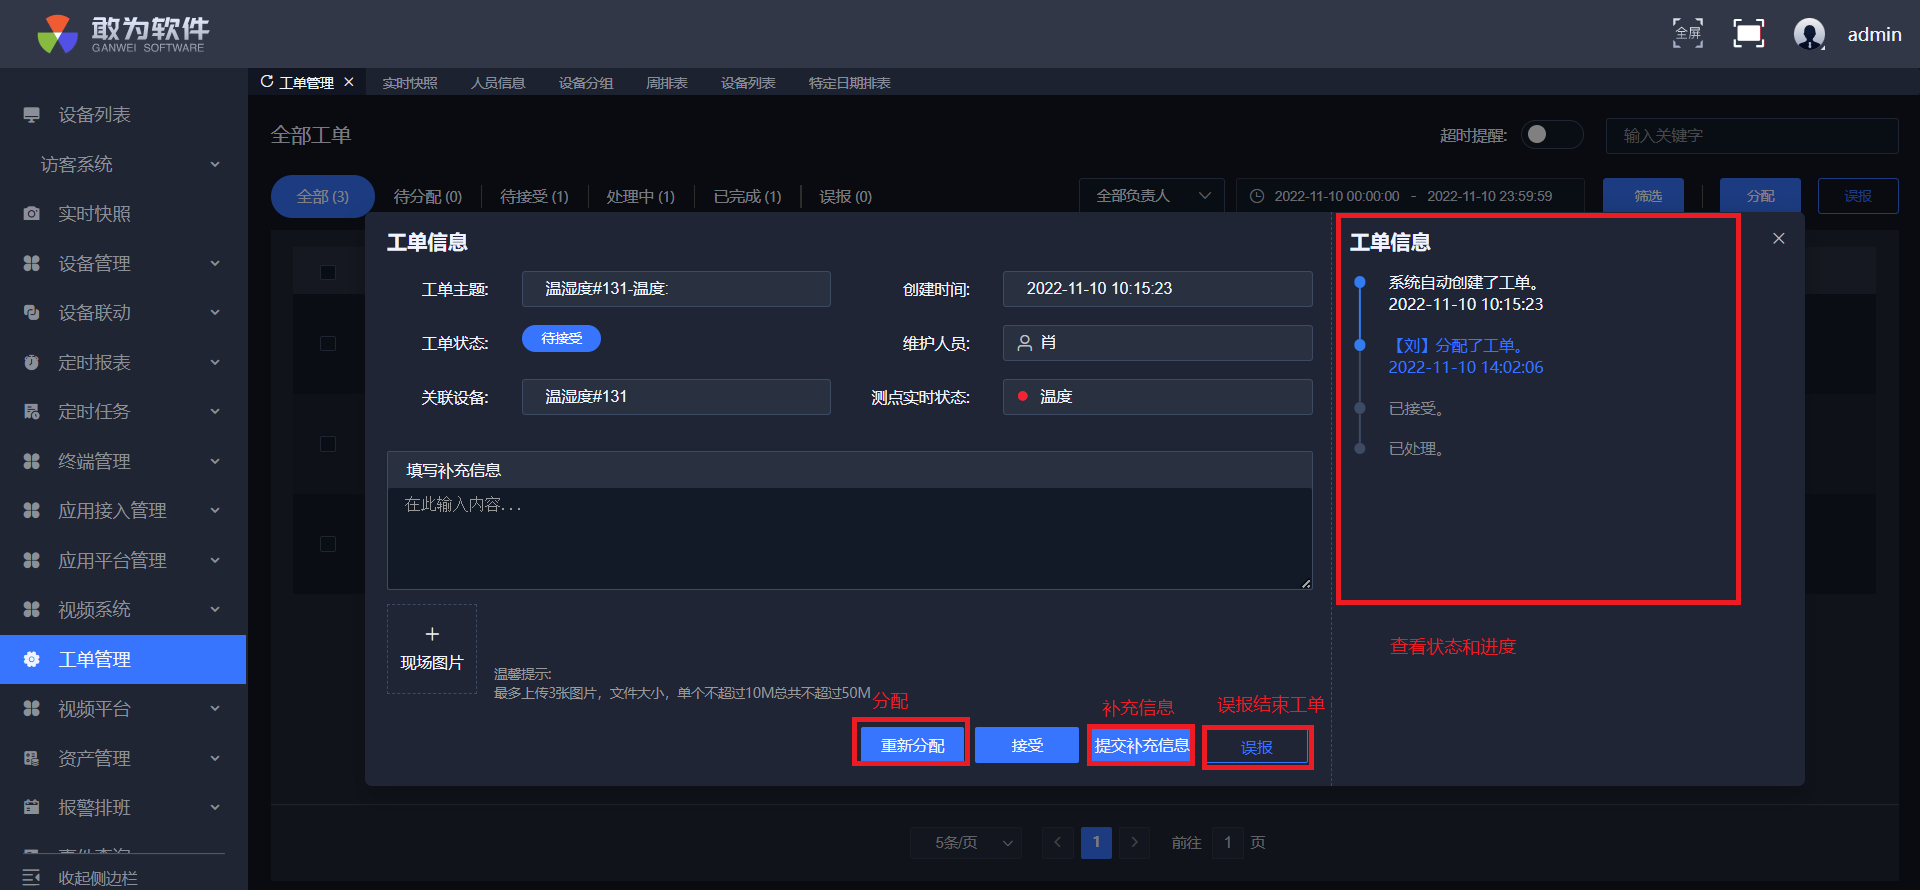Click the 重新分配 button
1920x890 pixels.
[912, 745]
